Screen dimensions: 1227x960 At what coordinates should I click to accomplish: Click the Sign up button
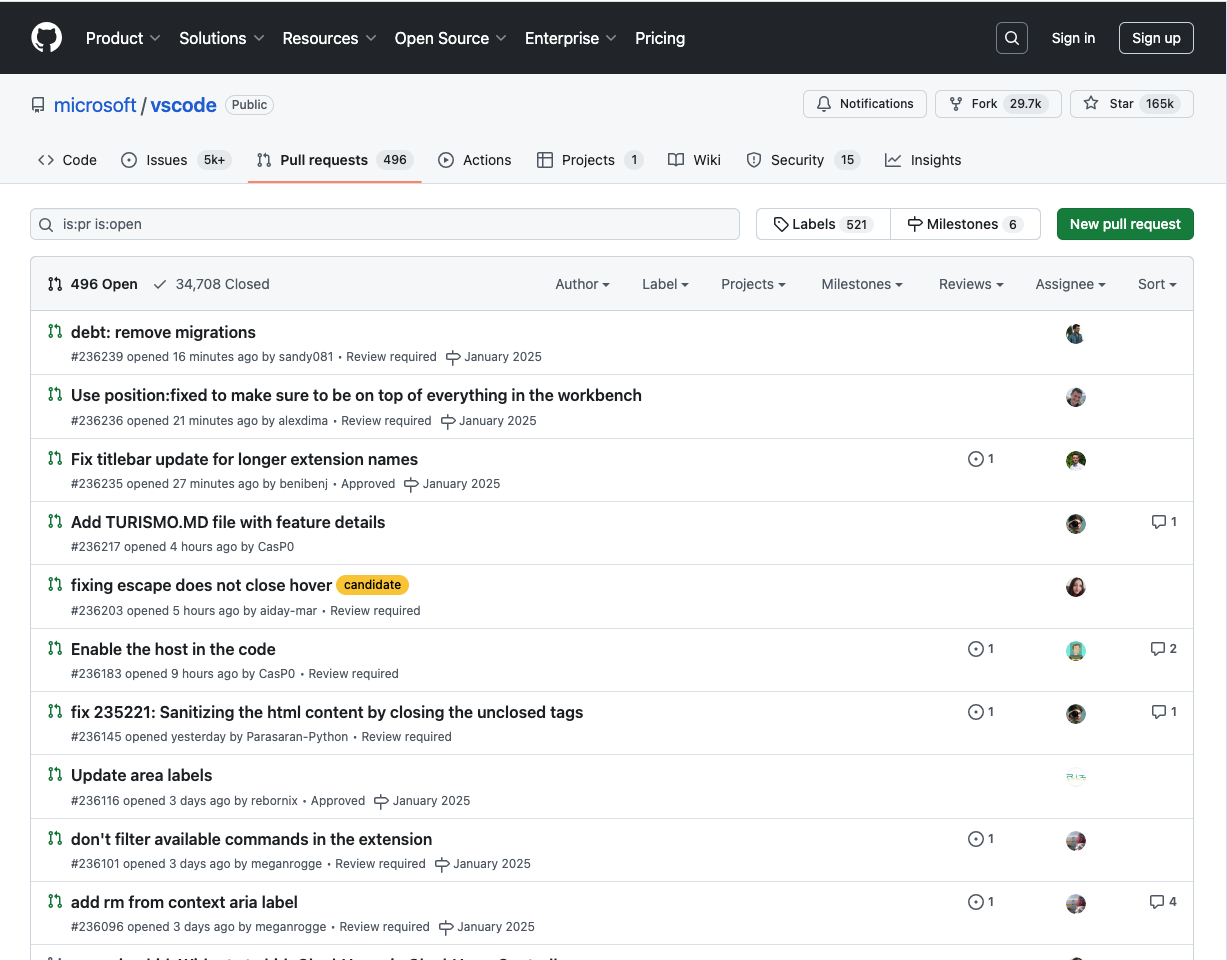[x=1156, y=38]
